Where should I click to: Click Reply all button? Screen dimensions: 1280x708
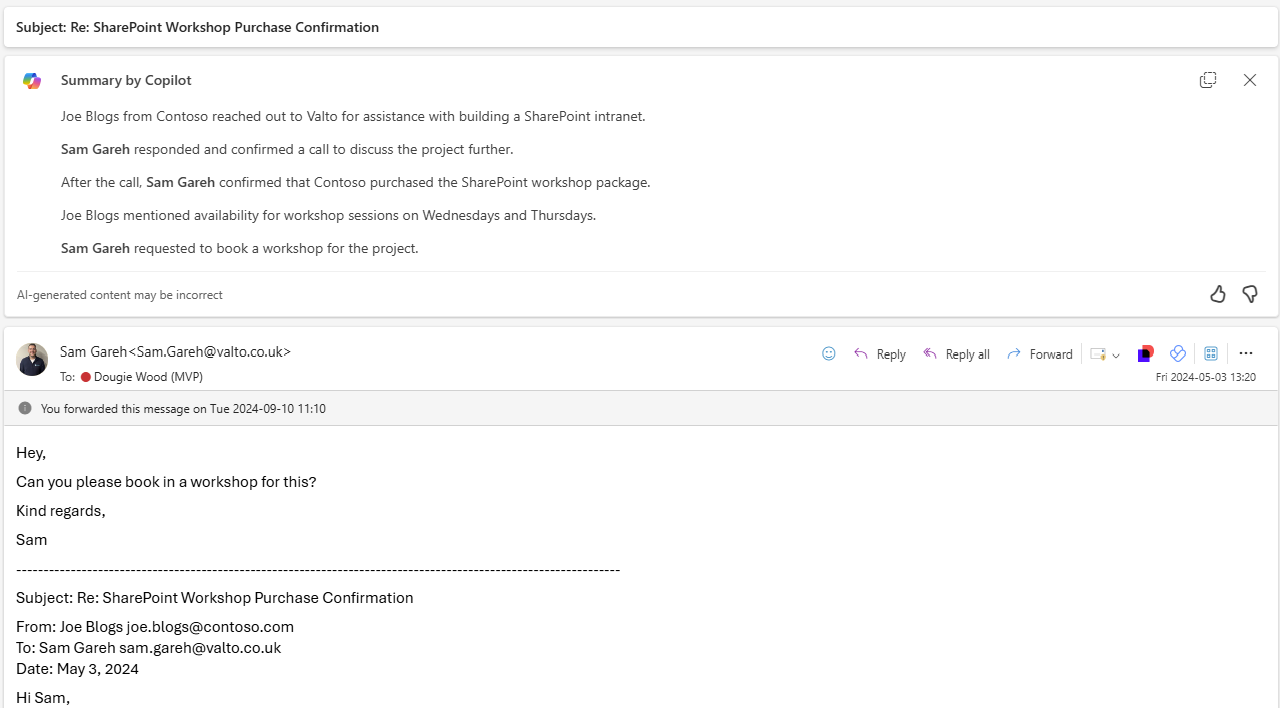[x=956, y=354]
